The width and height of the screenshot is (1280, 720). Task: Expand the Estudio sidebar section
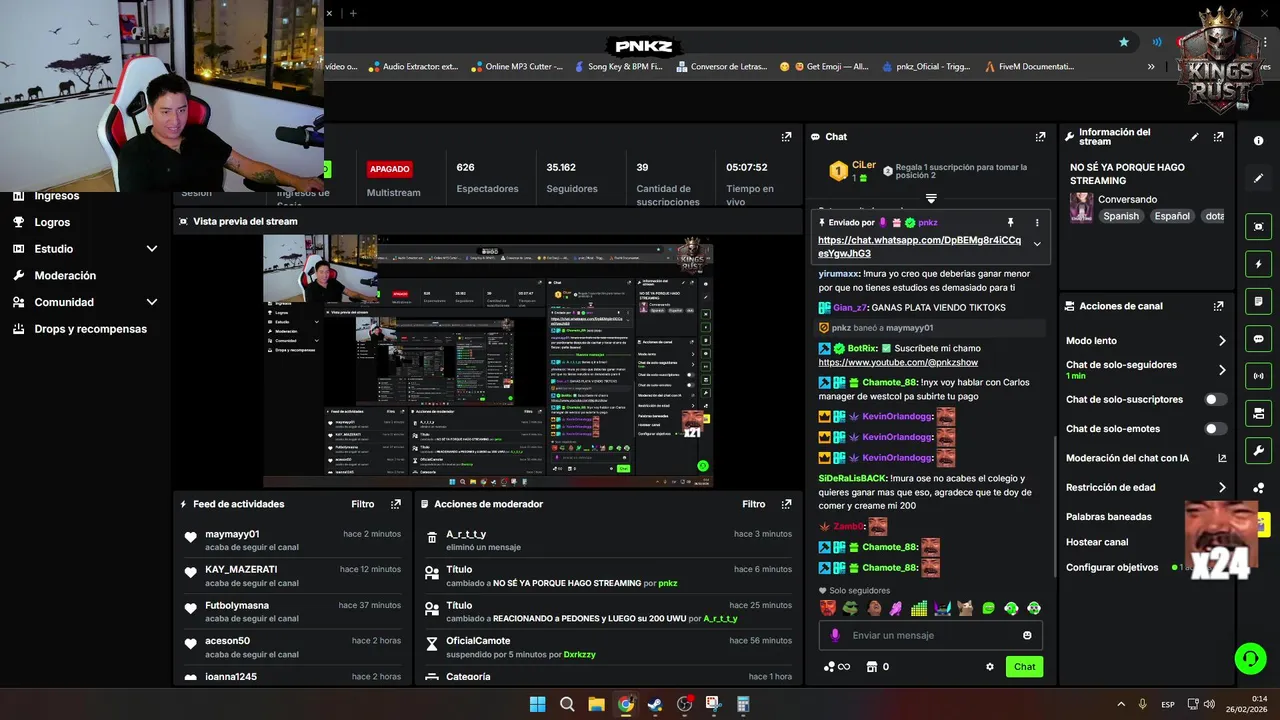point(152,249)
